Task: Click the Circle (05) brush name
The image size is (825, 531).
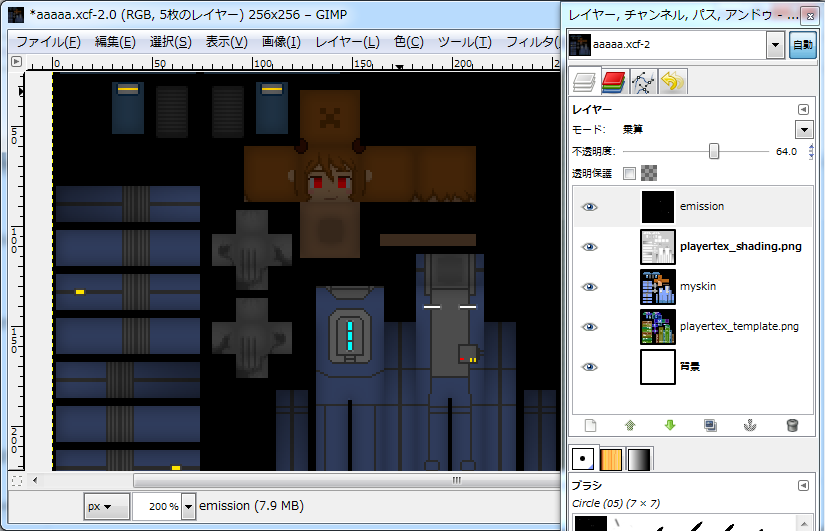Action: pos(615,504)
